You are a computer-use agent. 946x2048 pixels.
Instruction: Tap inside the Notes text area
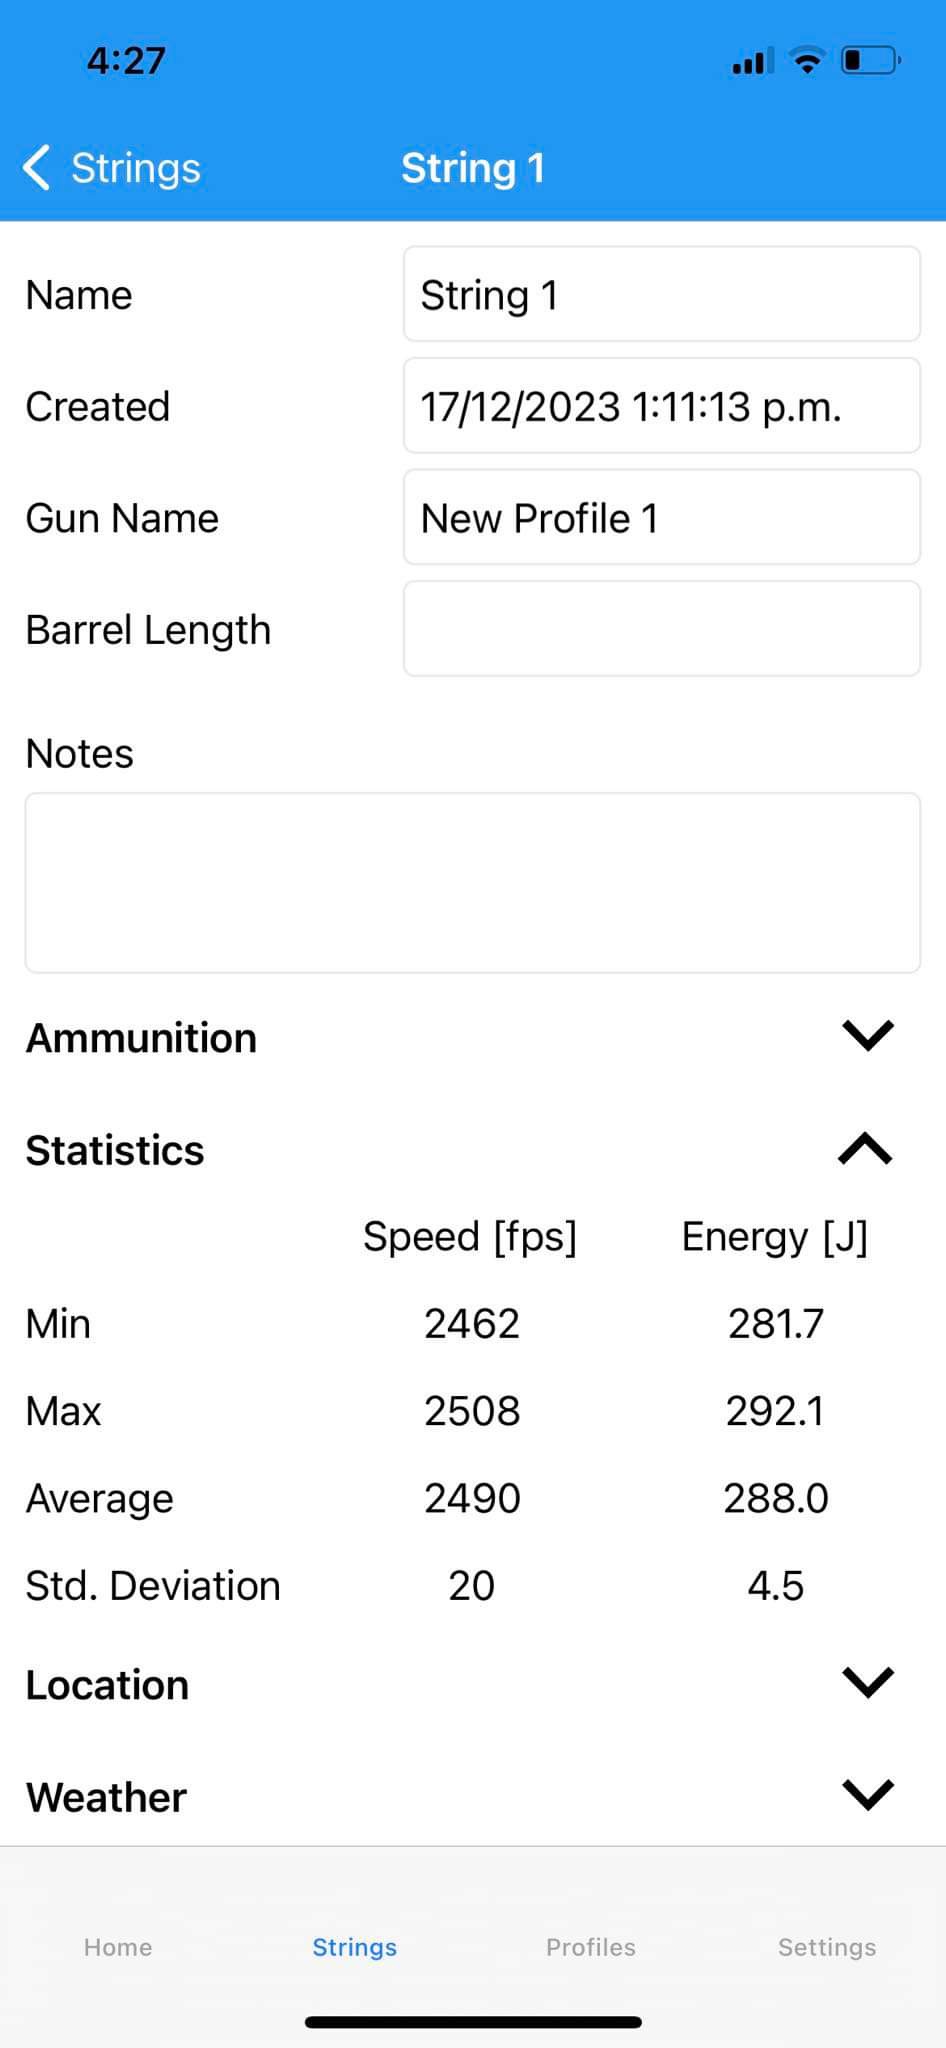[x=473, y=883]
